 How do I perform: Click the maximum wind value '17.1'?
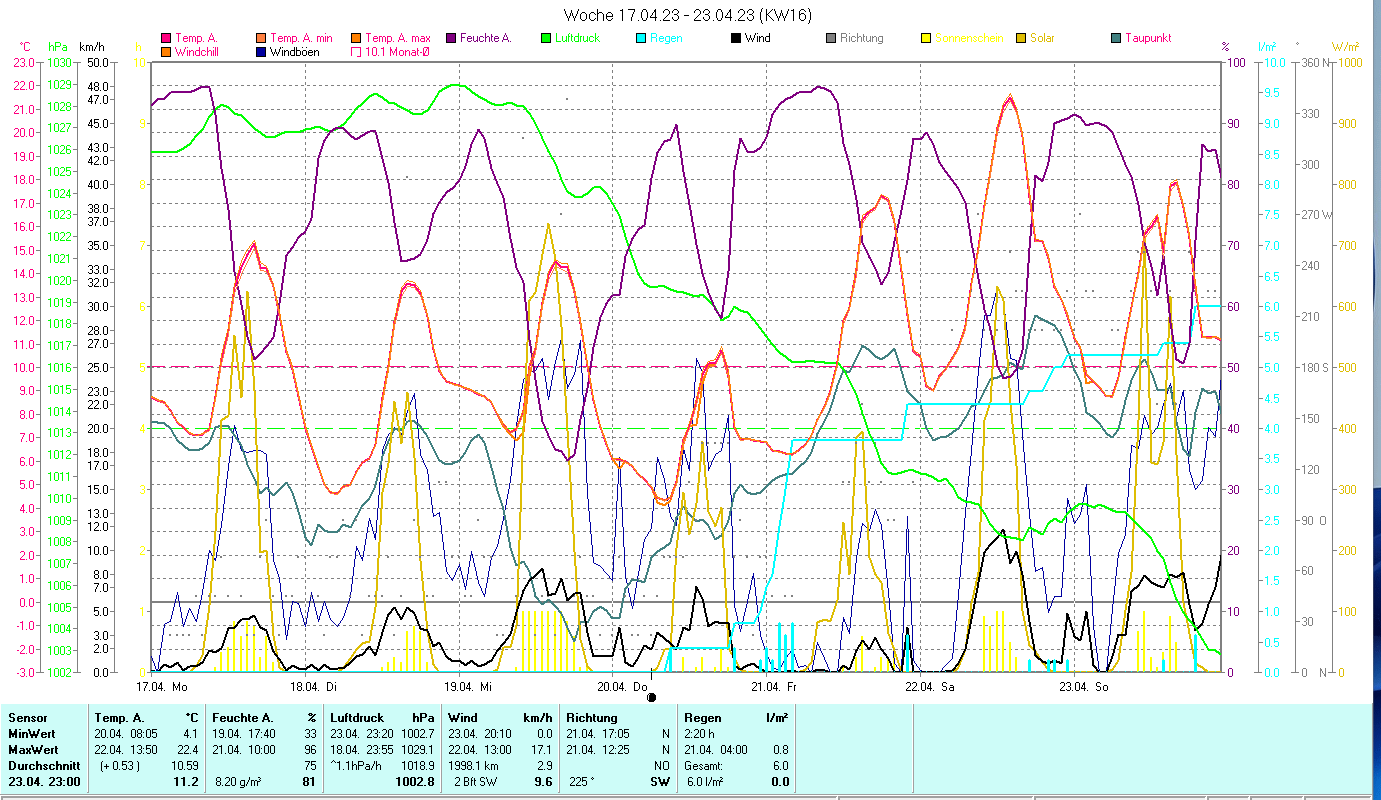[541, 749]
